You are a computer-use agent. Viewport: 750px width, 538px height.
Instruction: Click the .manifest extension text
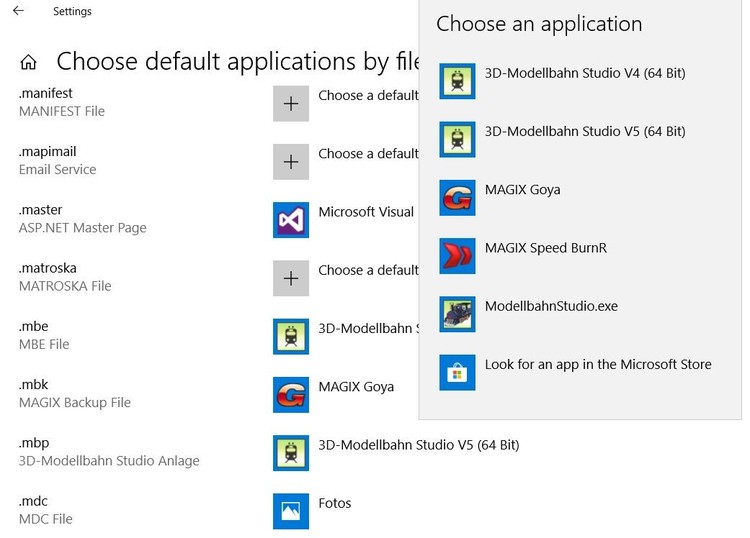pyautogui.click(x=45, y=93)
